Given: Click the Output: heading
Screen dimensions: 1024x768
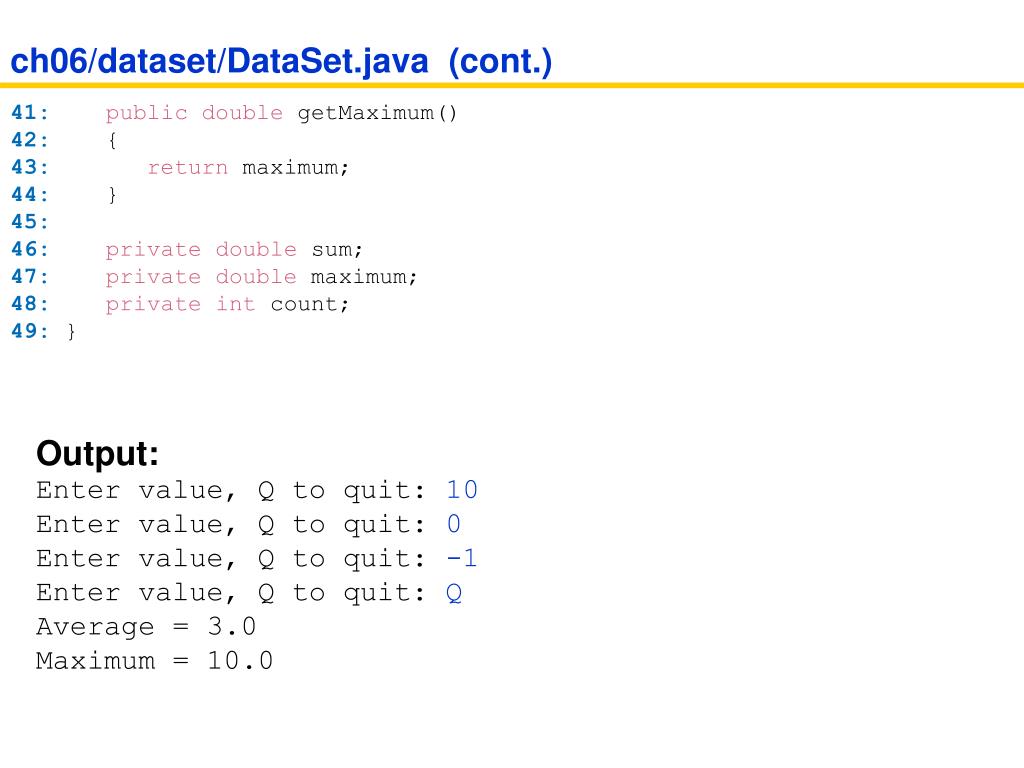Looking at the screenshot, I should click(x=97, y=454).
